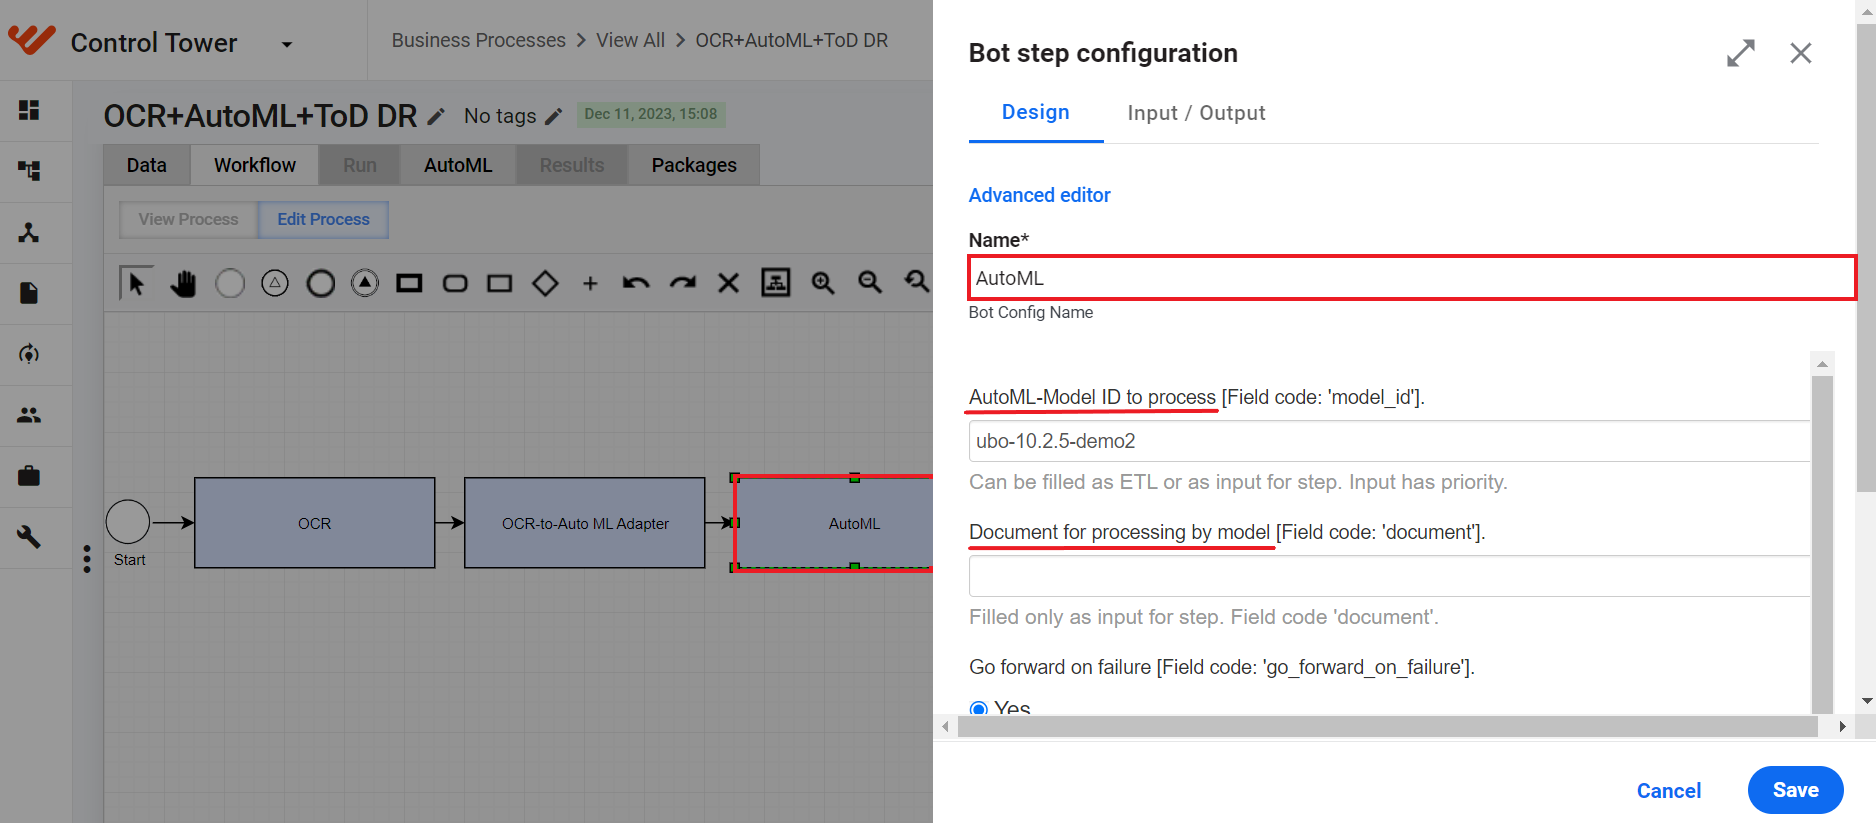Open the AutoML tab

pos(458,165)
